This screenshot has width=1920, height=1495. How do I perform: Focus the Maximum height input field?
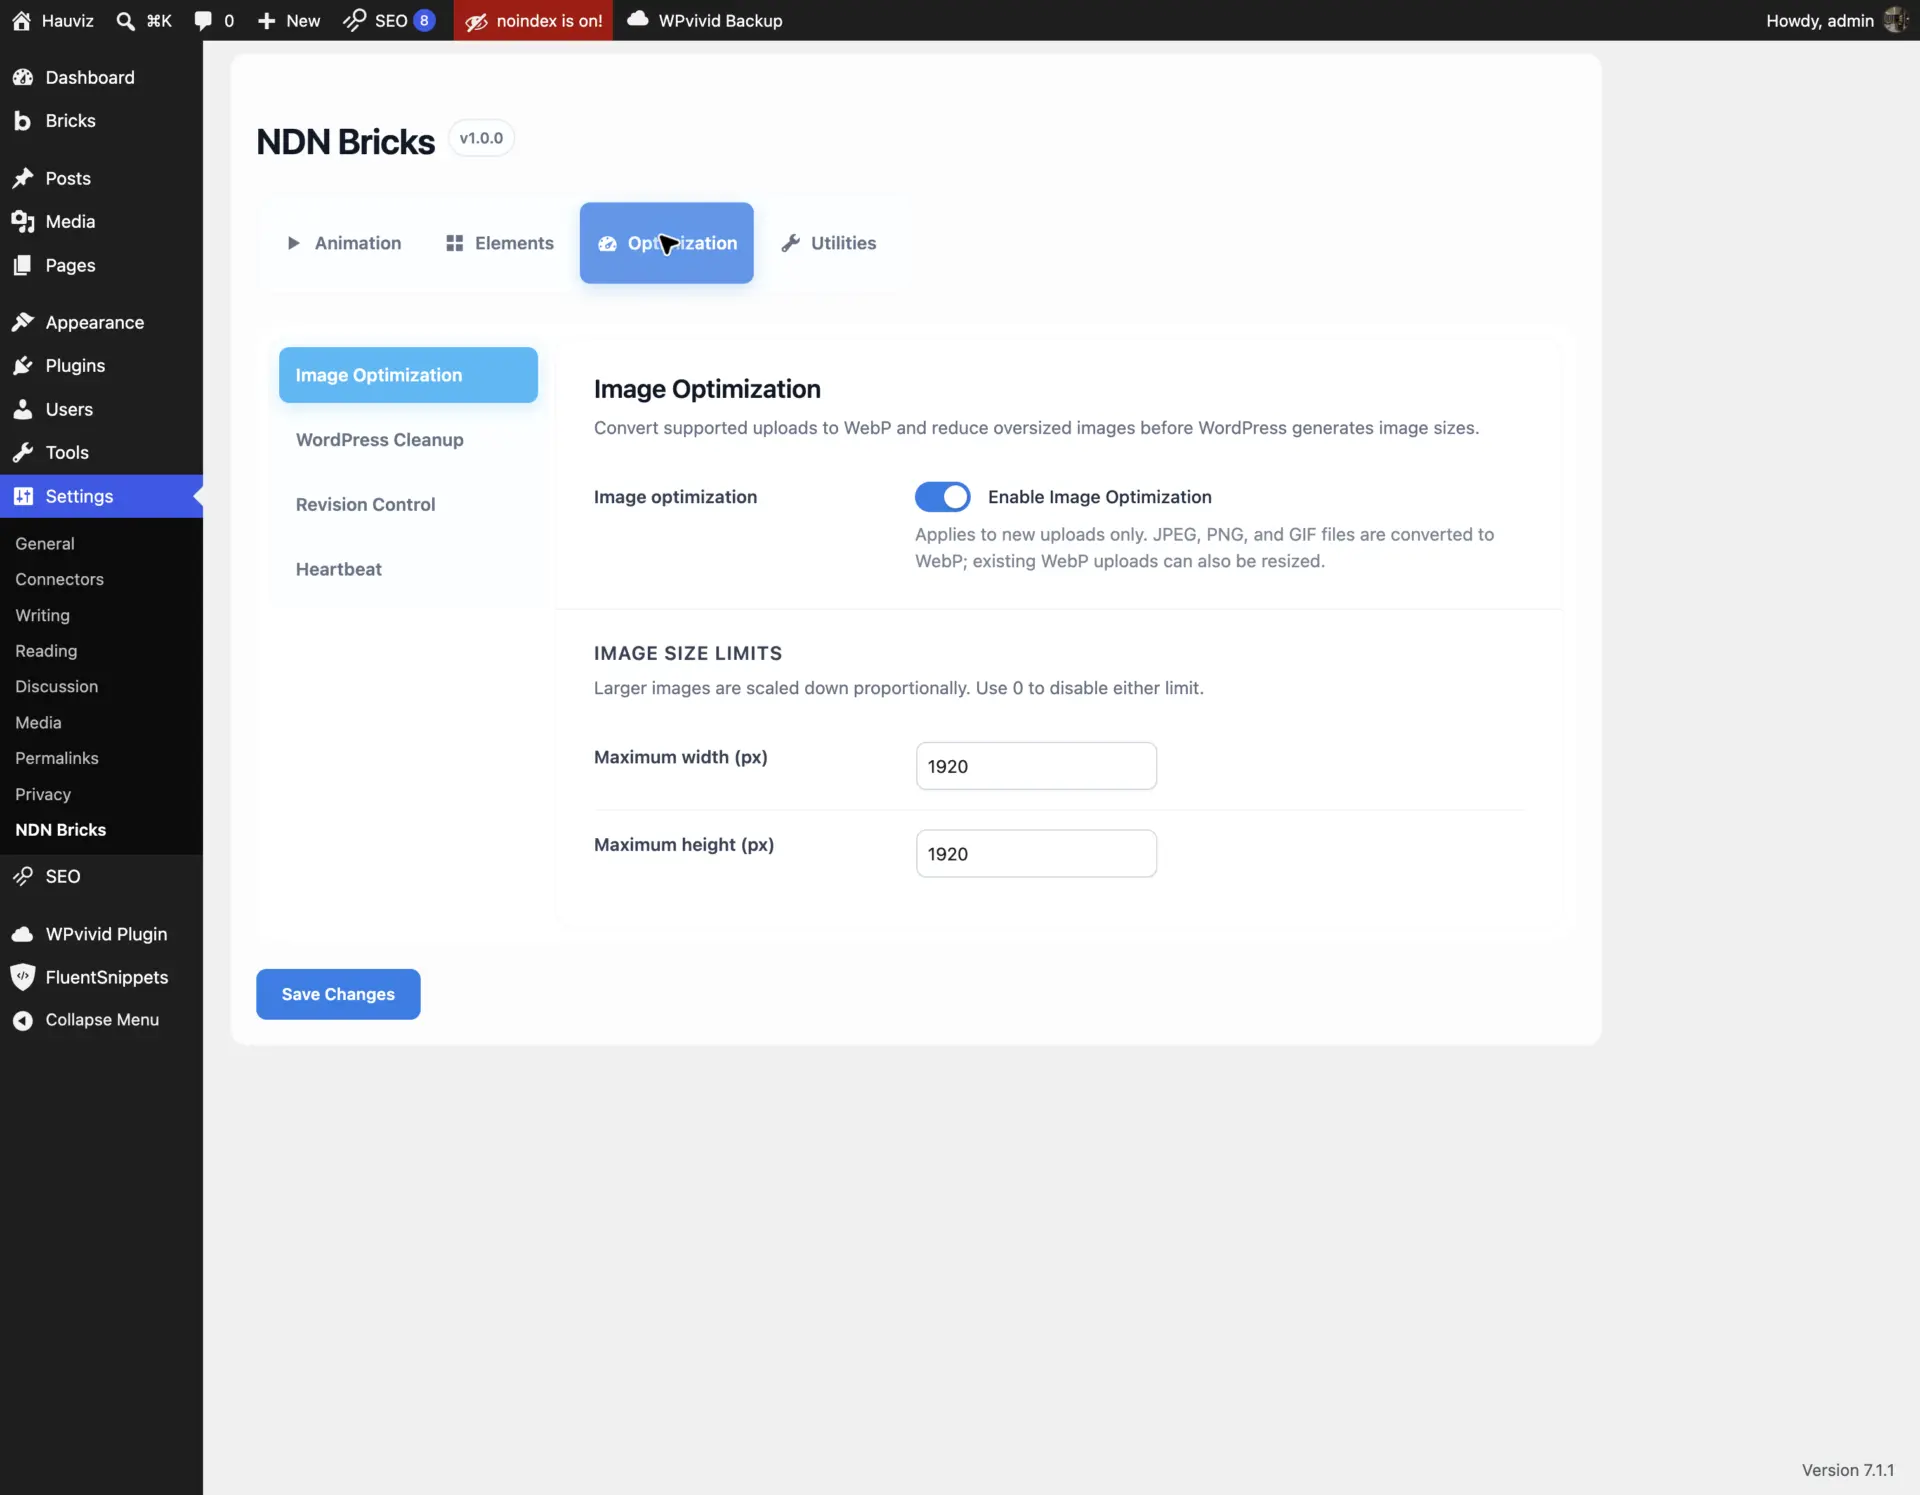click(x=1036, y=854)
